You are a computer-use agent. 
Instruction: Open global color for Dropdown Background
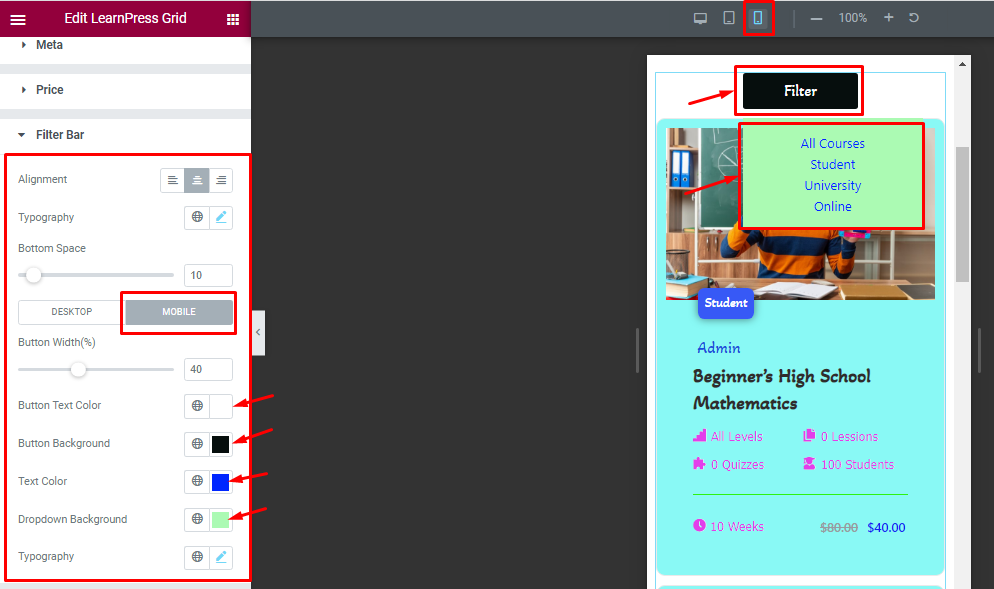(197, 519)
